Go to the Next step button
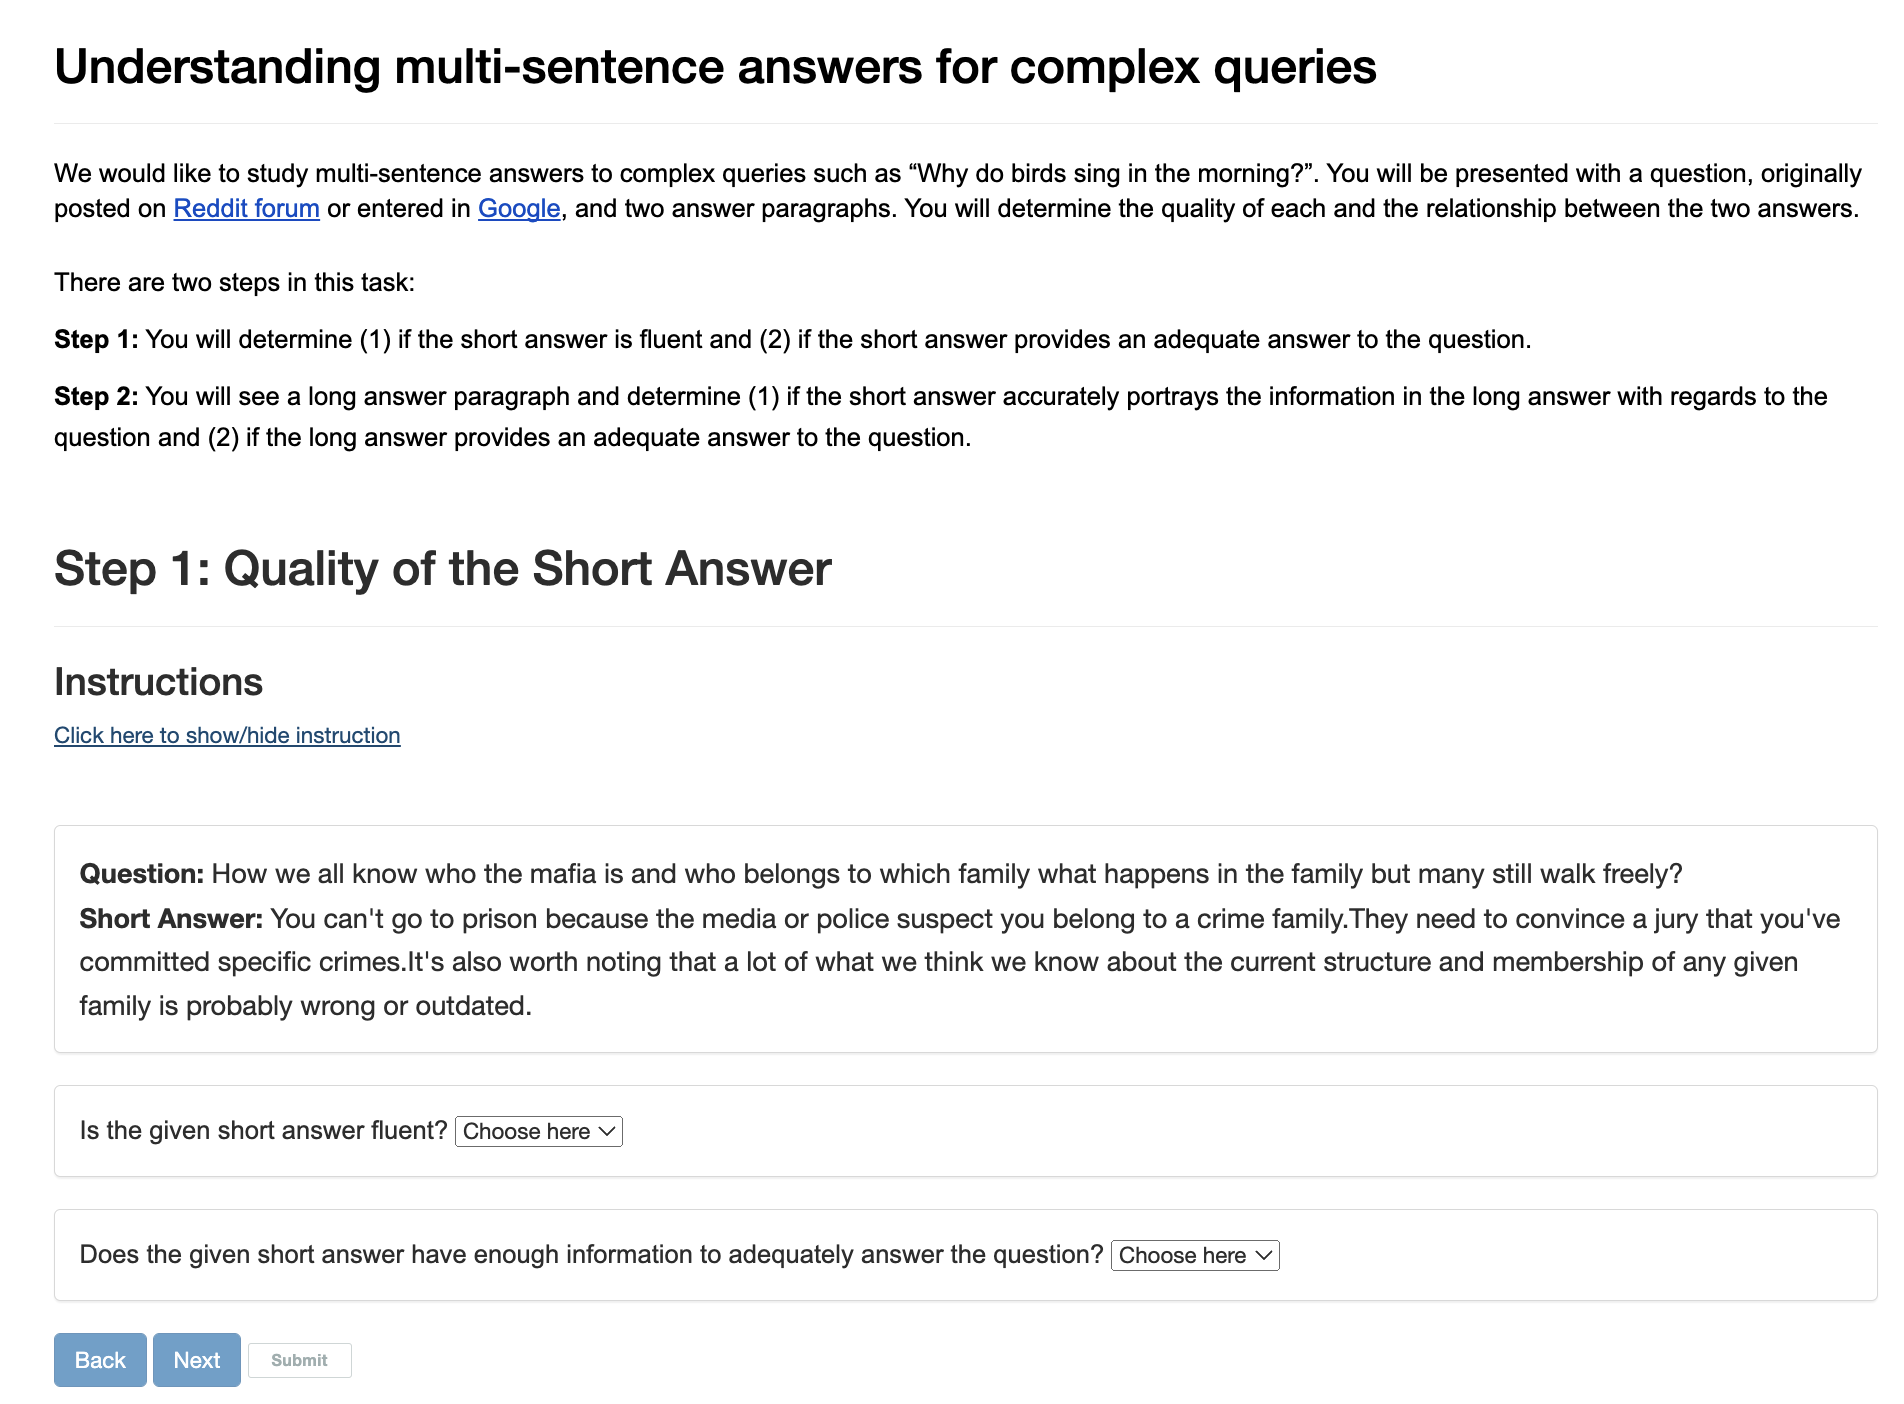This screenshot has height=1404, width=1904. tap(196, 1360)
